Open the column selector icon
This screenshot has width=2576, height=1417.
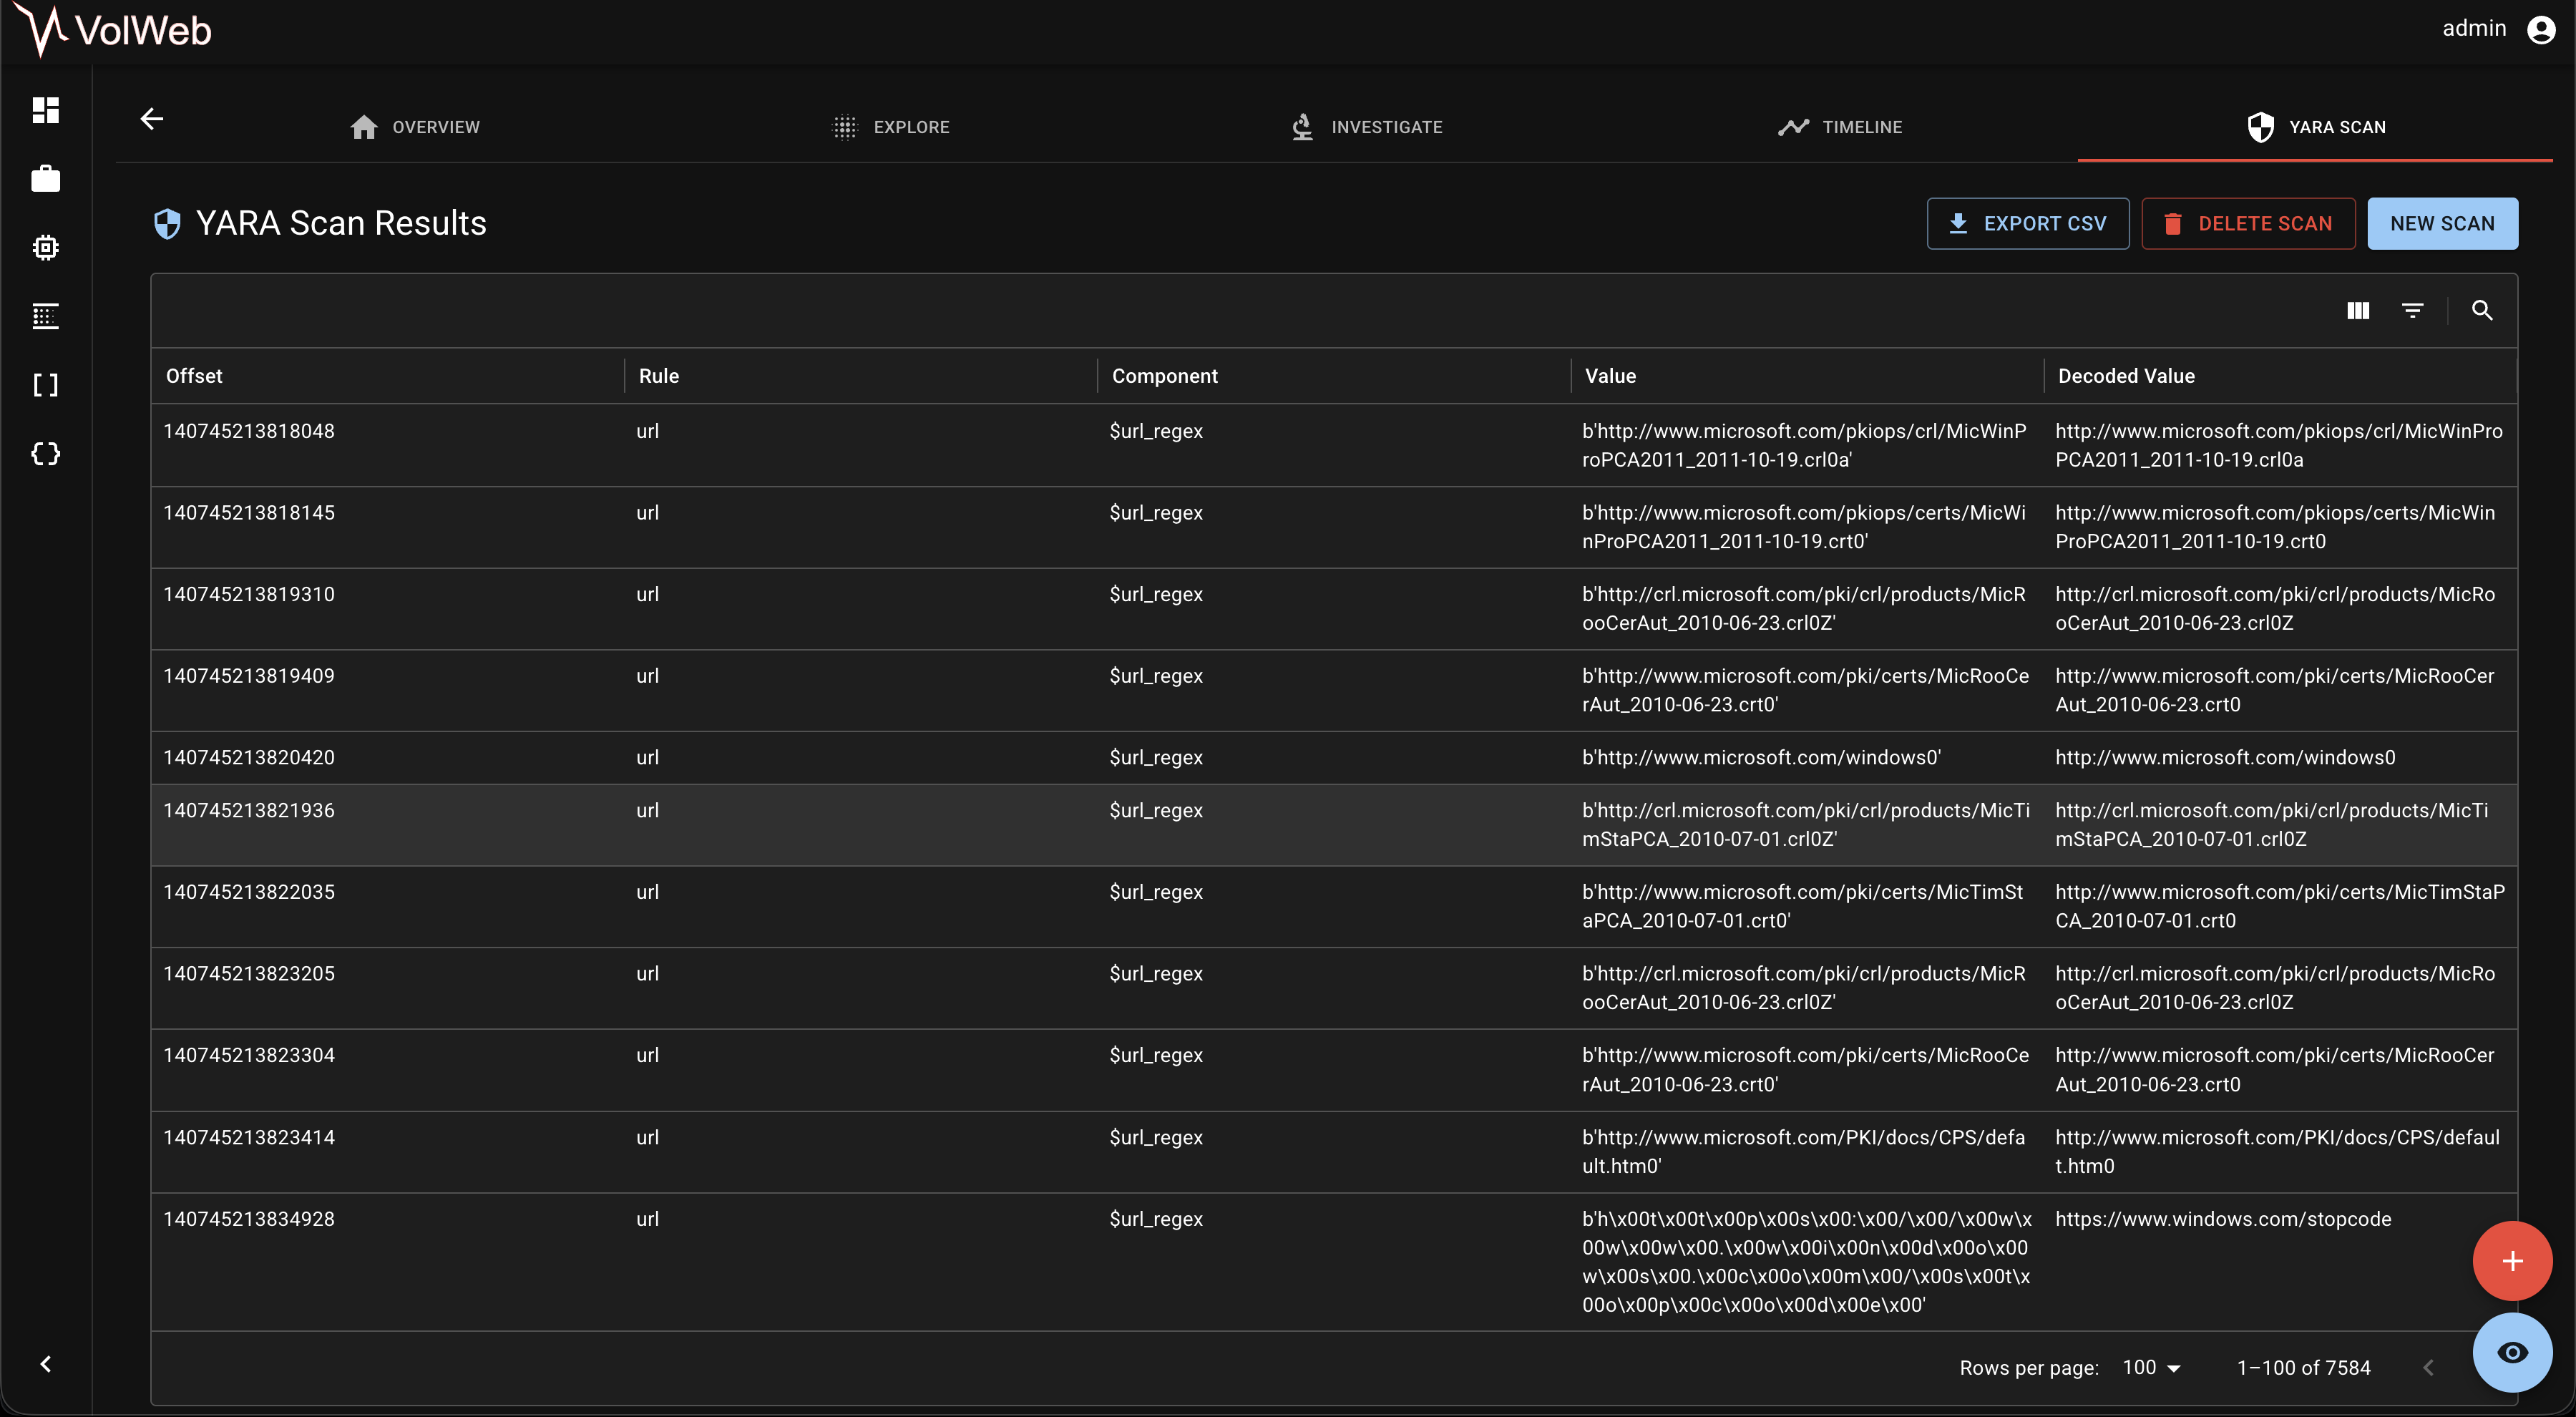pos(2358,311)
